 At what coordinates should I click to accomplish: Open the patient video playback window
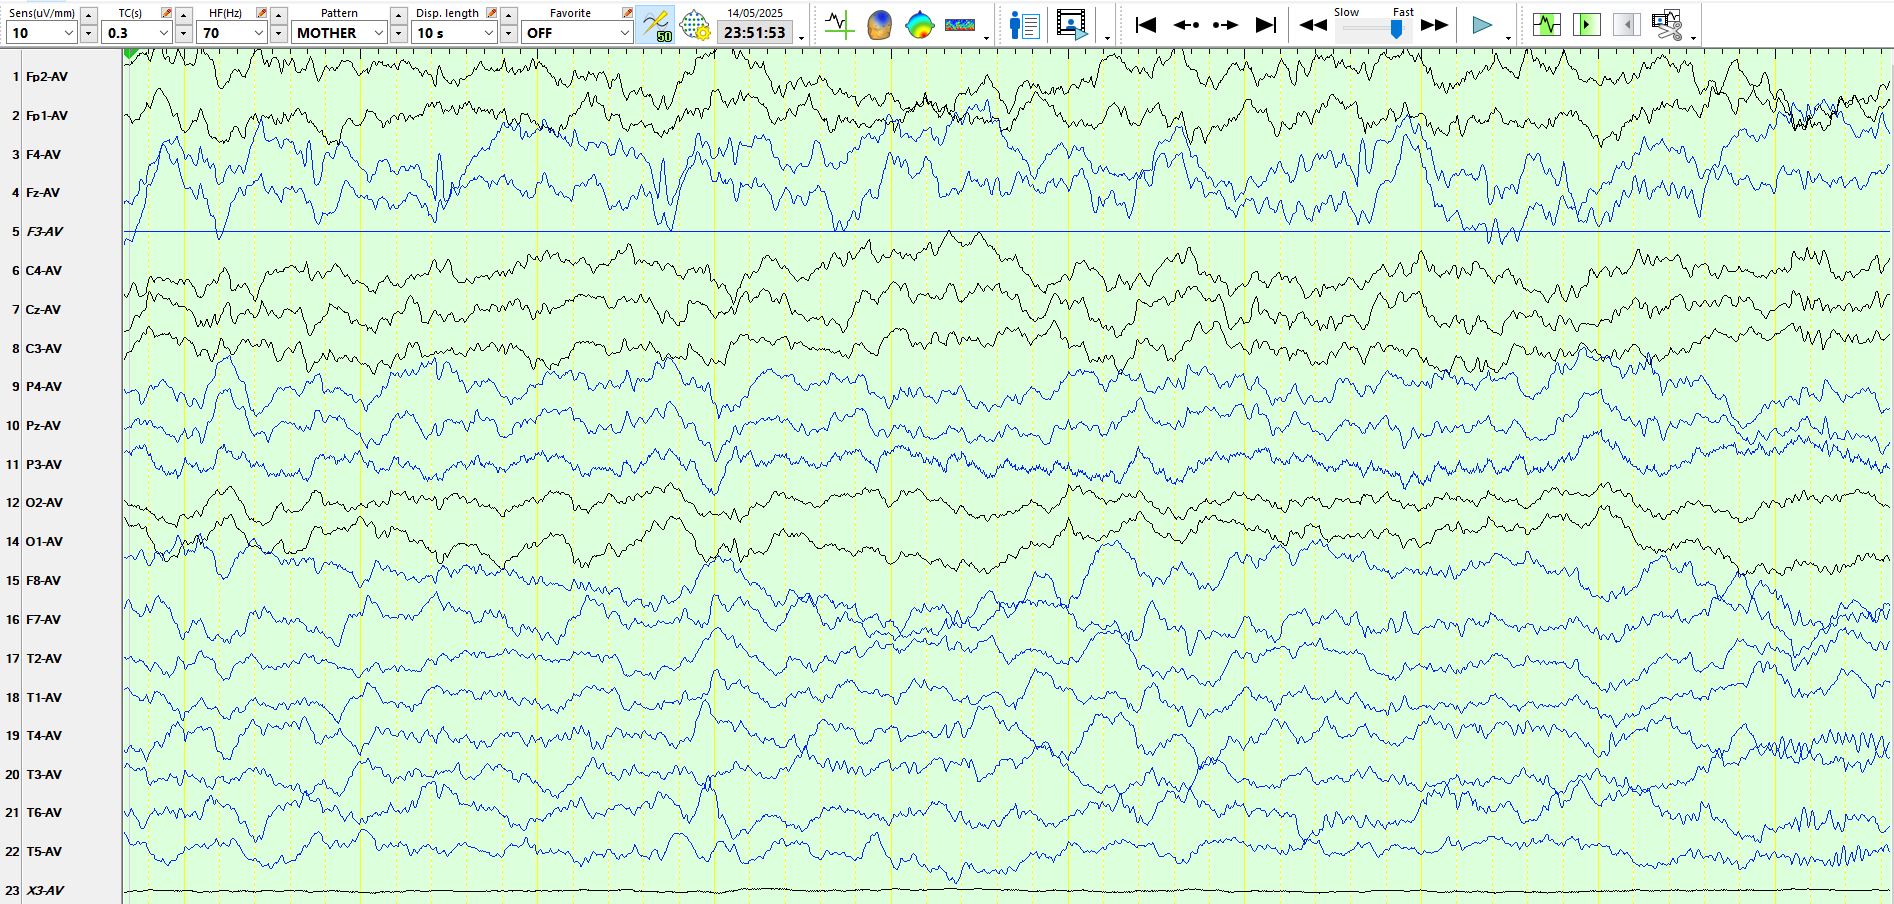[x=1071, y=25]
